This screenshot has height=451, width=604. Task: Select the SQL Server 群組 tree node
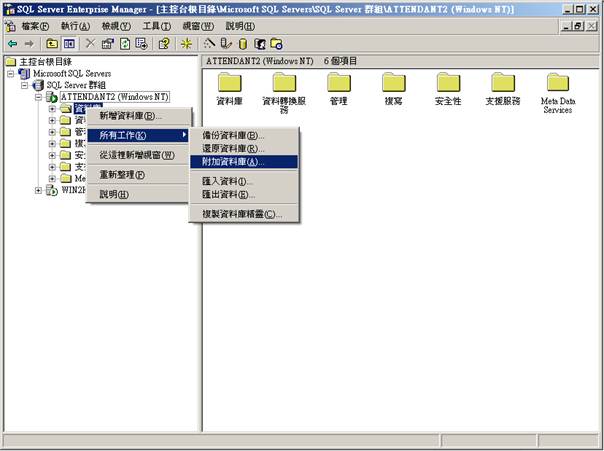click(x=76, y=85)
